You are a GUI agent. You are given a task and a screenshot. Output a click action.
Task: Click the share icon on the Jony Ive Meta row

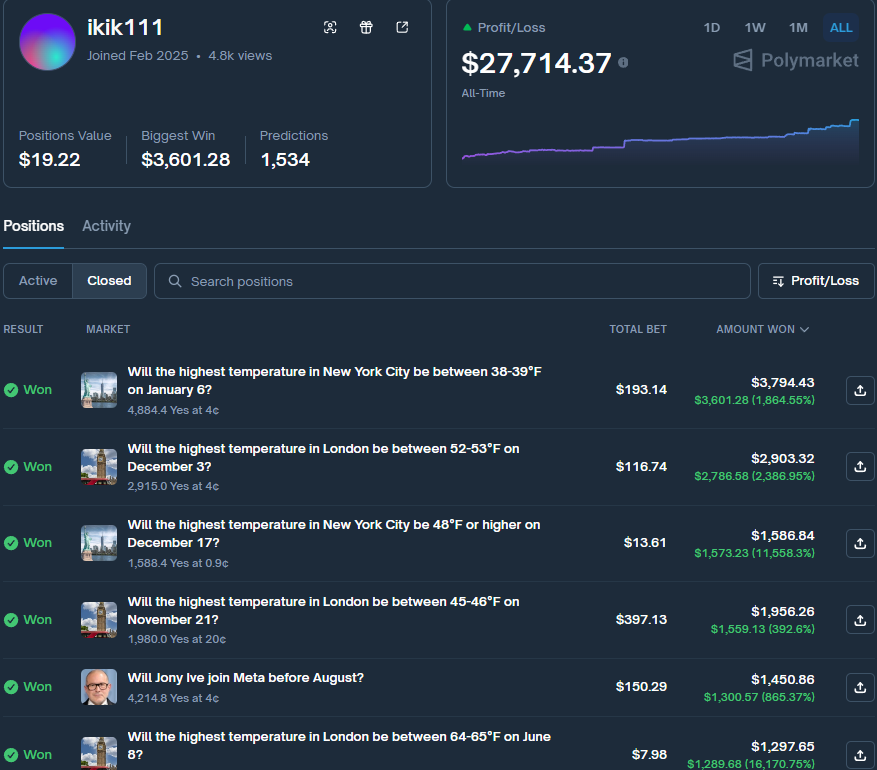pyautogui.click(x=859, y=687)
